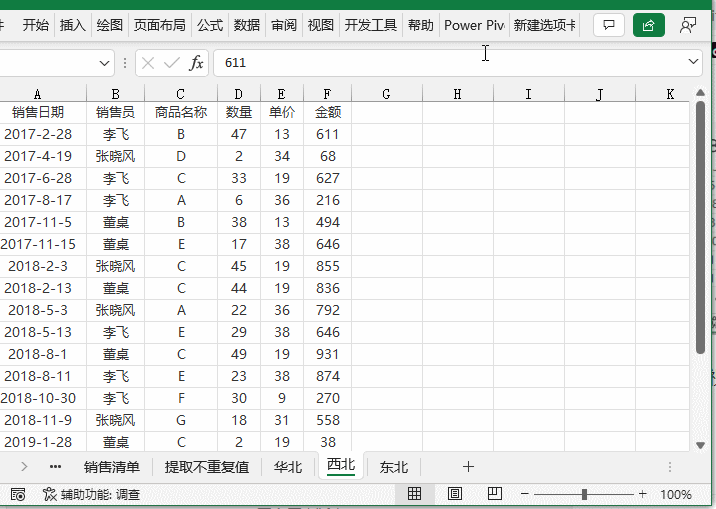Confirm entry with checkmark icon
Viewport: 716px width, 509px height.
click(x=172, y=63)
